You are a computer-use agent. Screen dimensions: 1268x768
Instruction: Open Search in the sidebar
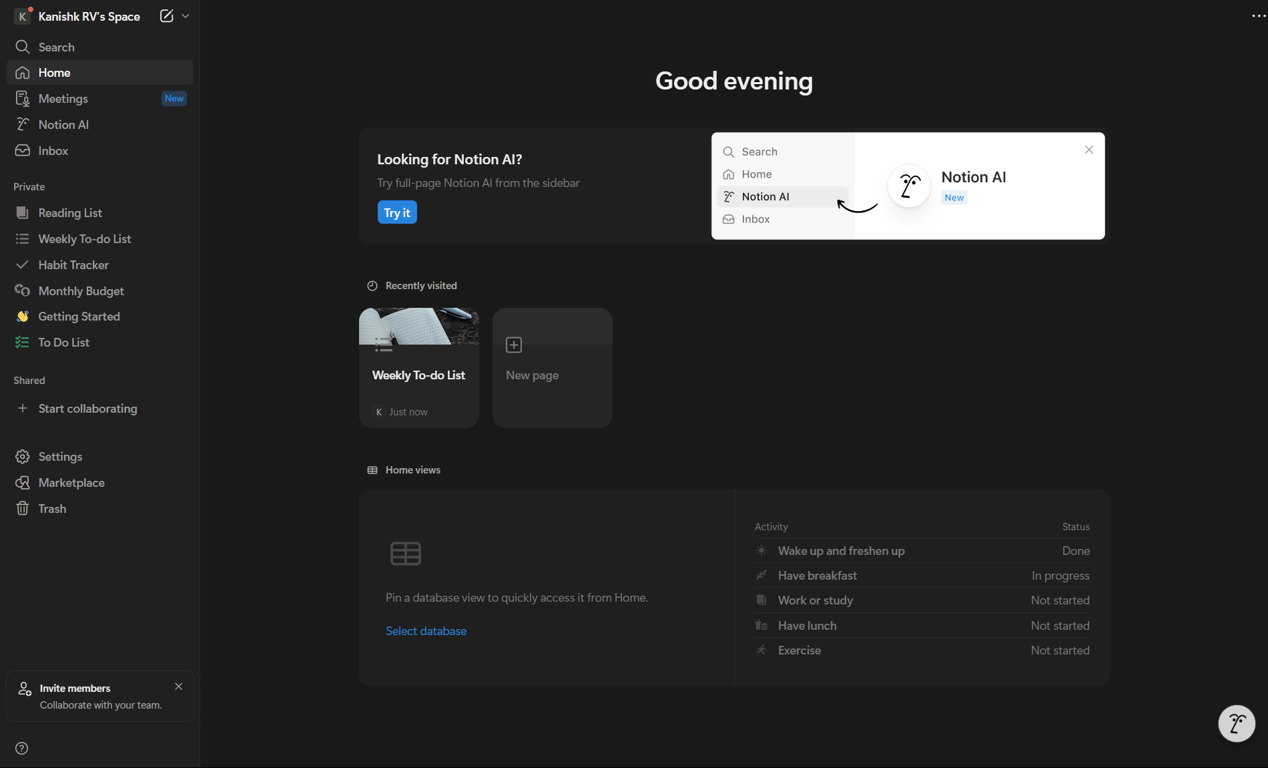[x=100, y=47]
